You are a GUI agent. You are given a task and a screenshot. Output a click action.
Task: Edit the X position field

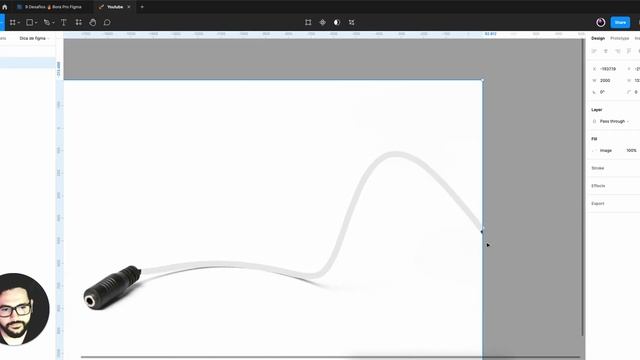tap(606, 69)
